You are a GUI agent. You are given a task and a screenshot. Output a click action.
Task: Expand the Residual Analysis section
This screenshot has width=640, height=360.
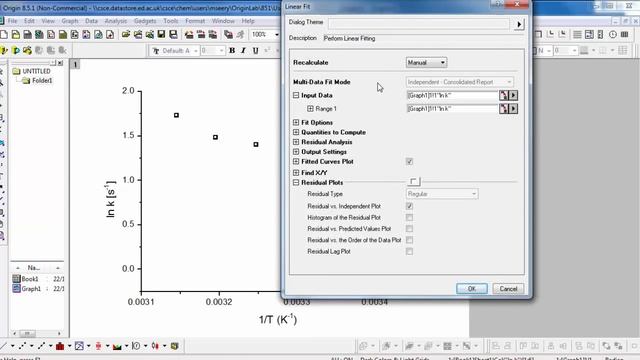tap(296, 142)
